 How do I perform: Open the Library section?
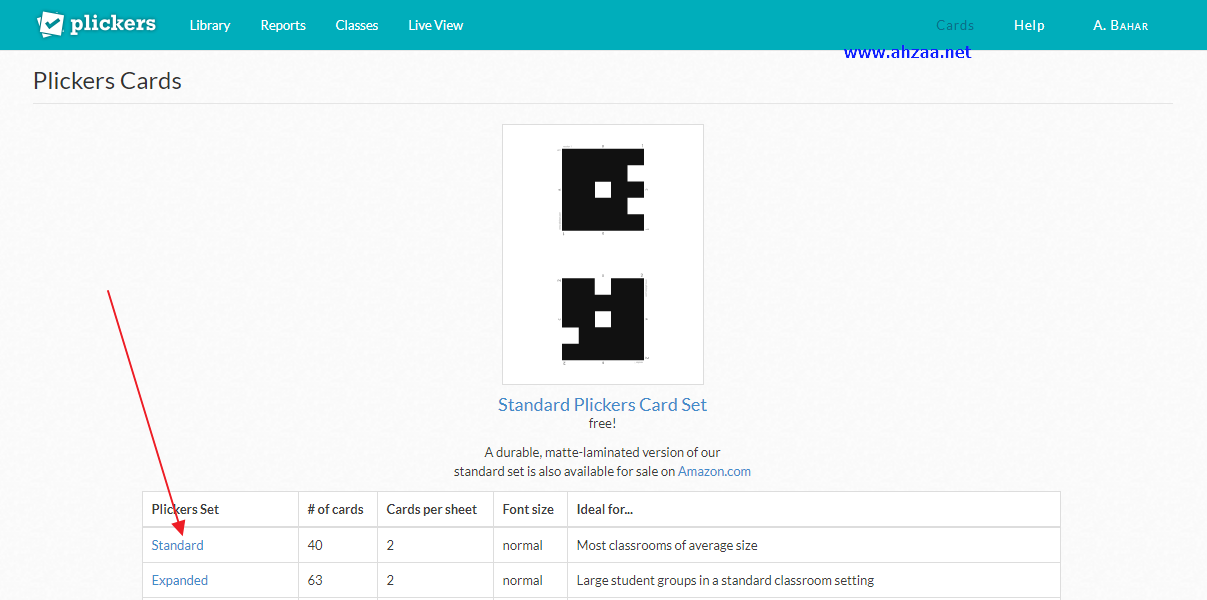tap(209, 25)
